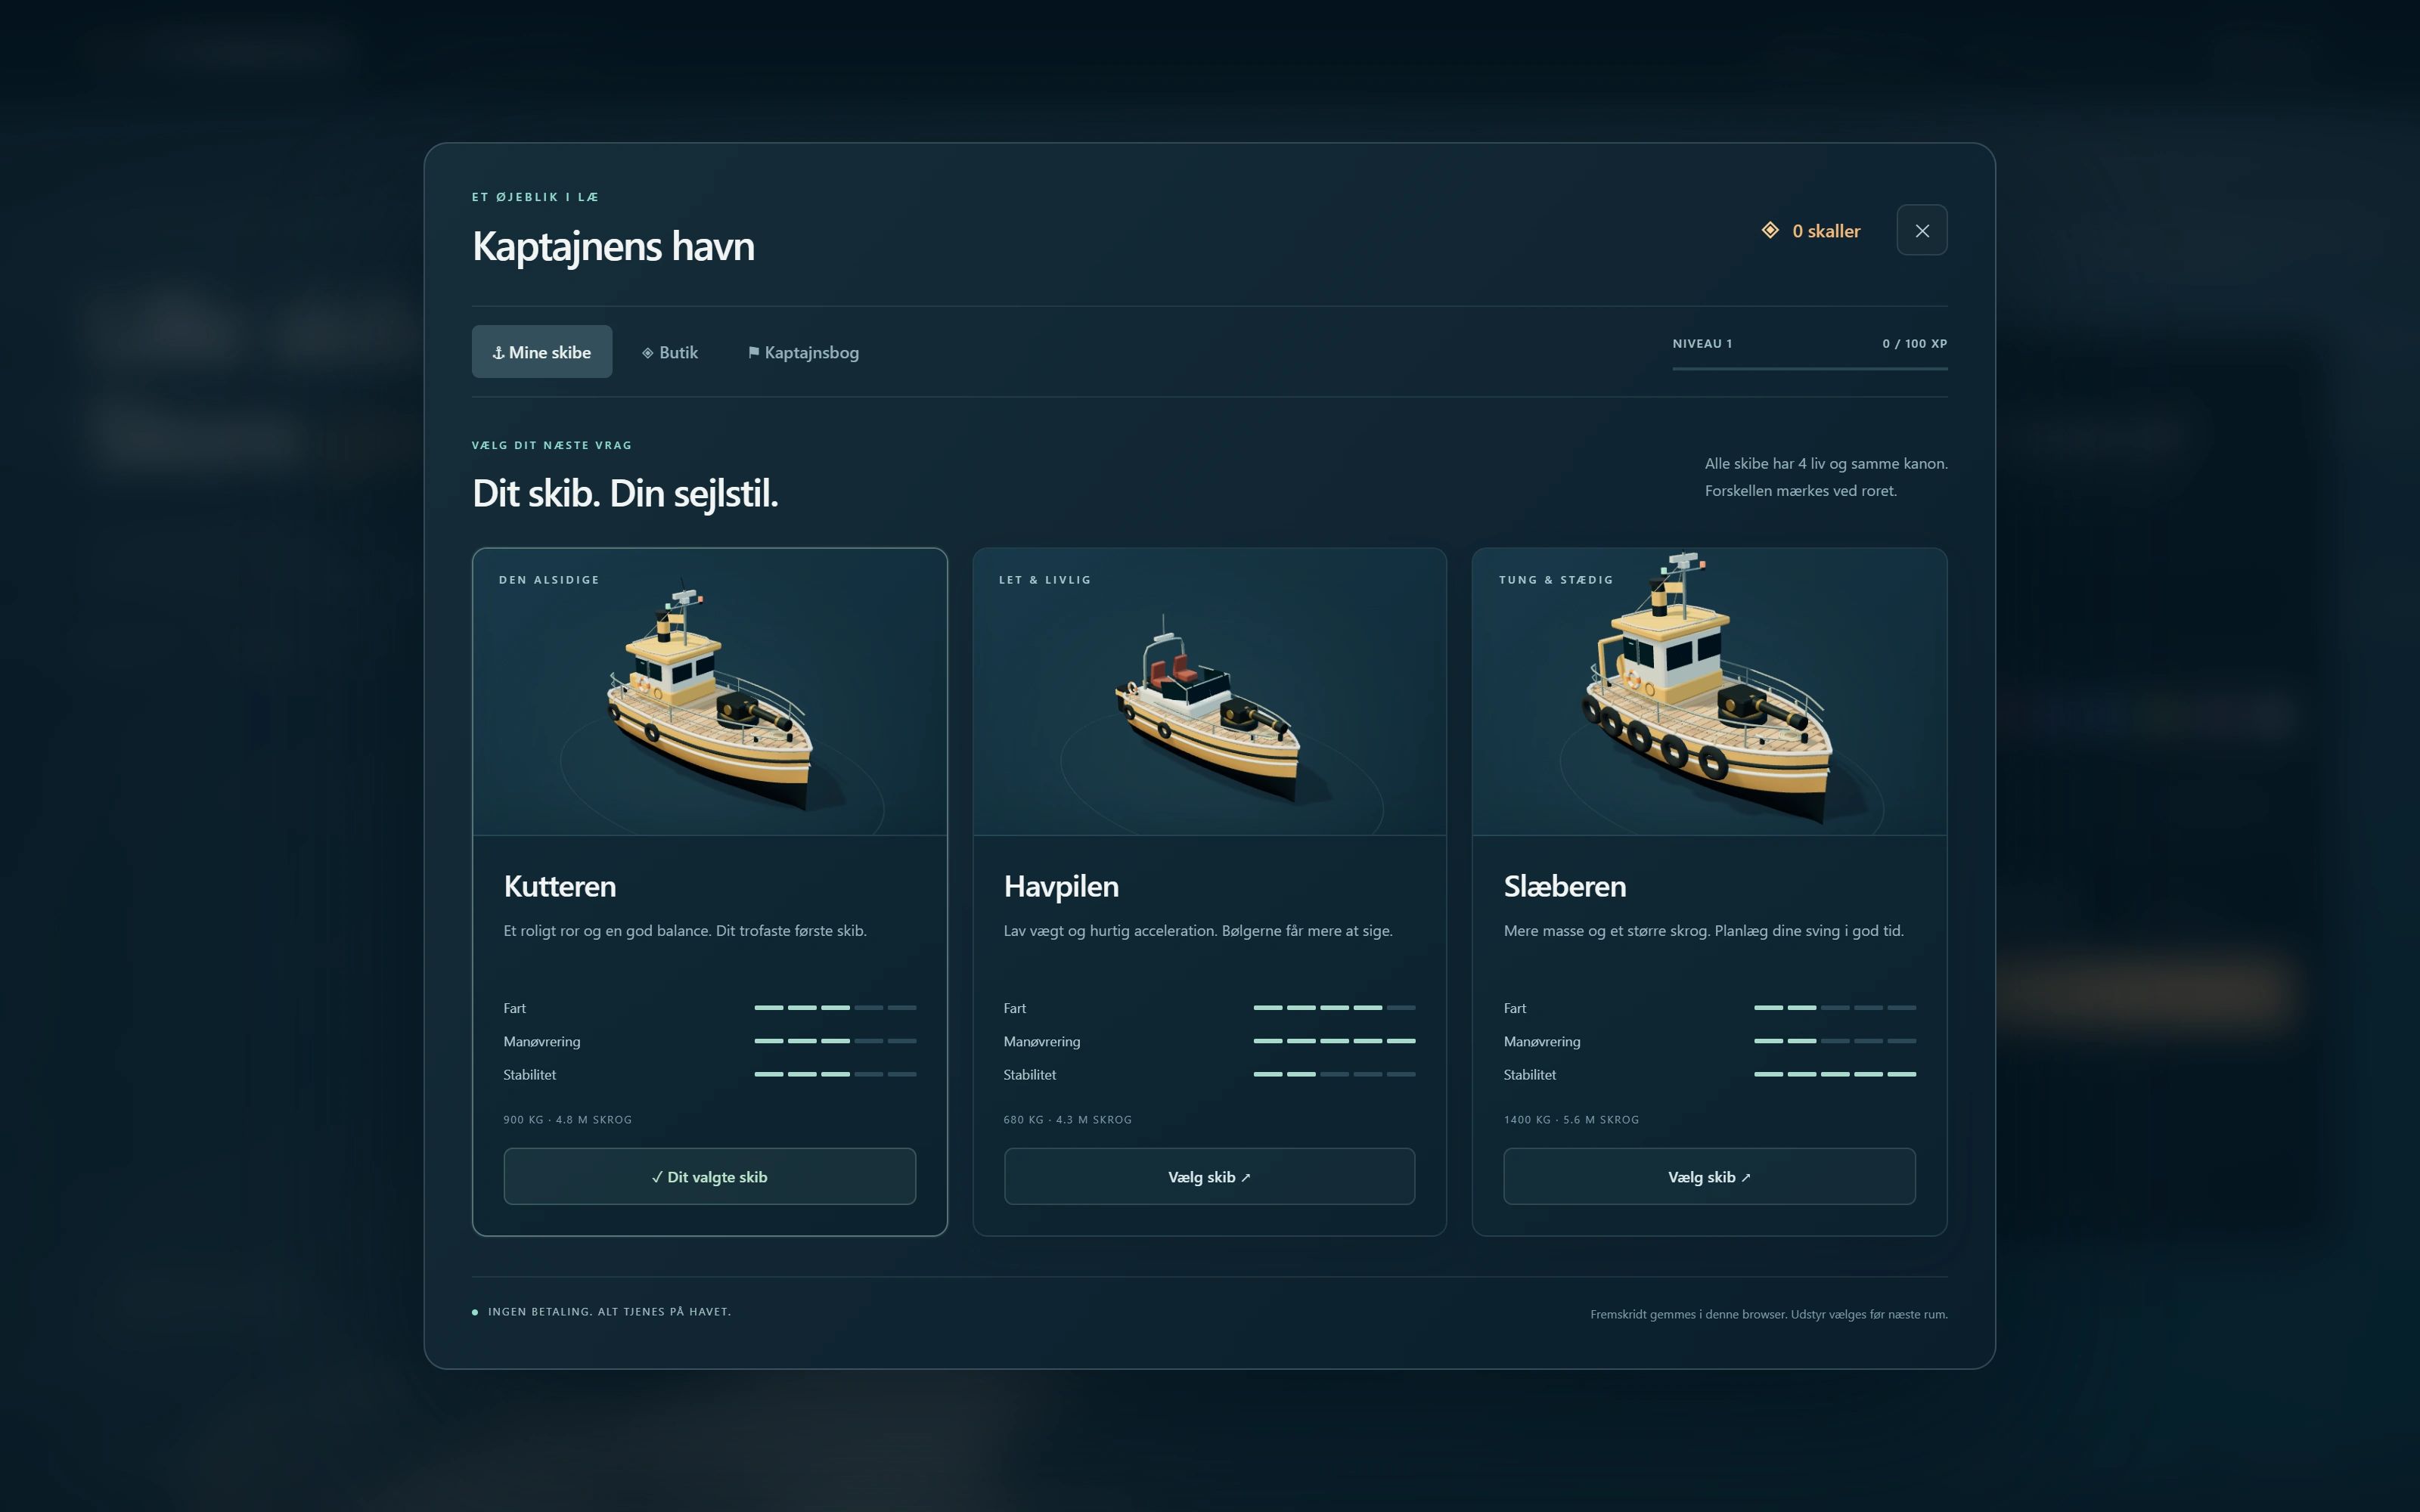Click the NIVEAU 1 label
Screen dimensions: 2420x1512
coord(1702,343)
